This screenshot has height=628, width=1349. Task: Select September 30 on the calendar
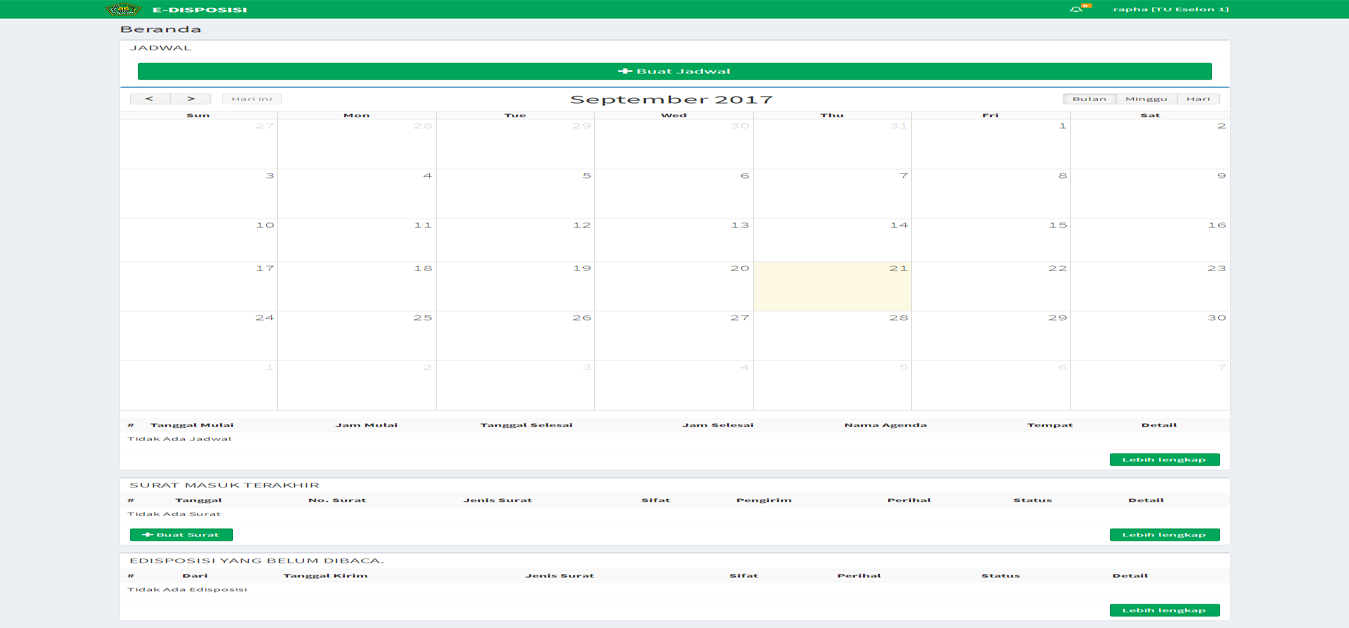1149,336
